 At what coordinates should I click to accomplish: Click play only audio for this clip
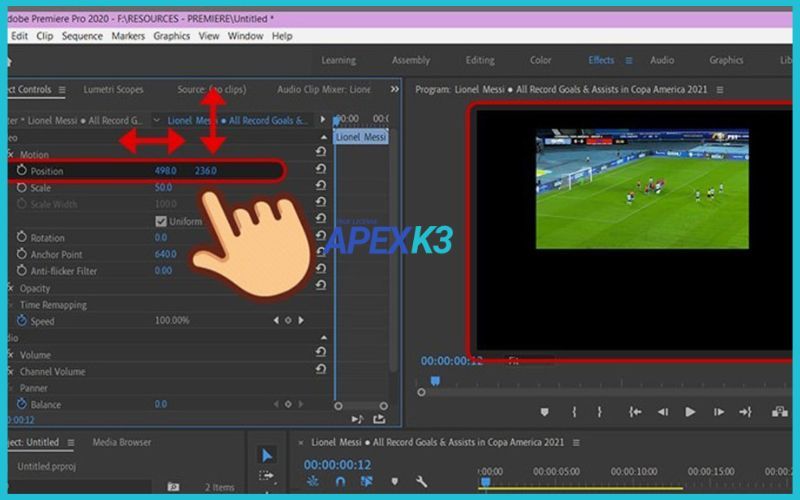358,419
